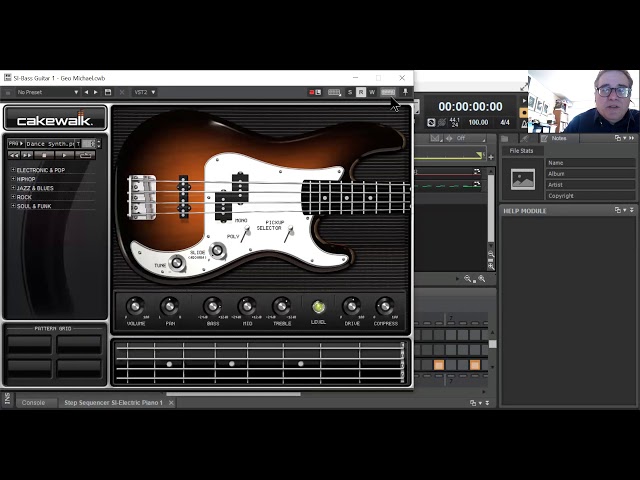
Task: Click the Cakewalk logo
Action: [55, 118]
